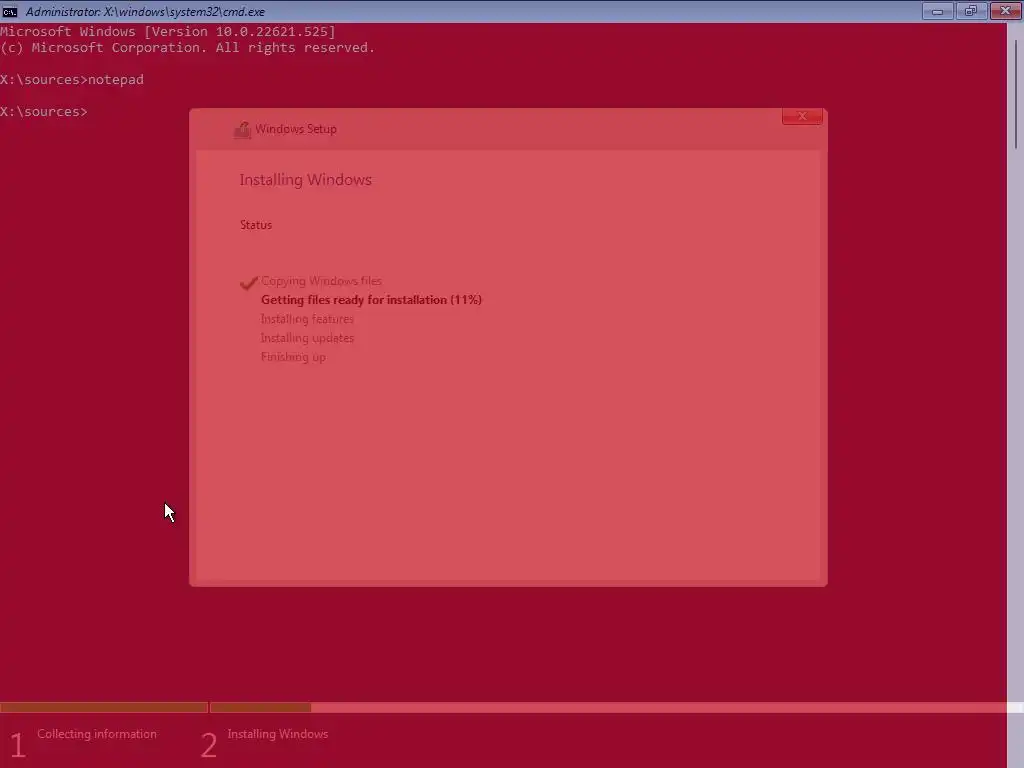Click the X:\sources>notepad command line
Screen dimensions: 1024x768
coord(72,80)
